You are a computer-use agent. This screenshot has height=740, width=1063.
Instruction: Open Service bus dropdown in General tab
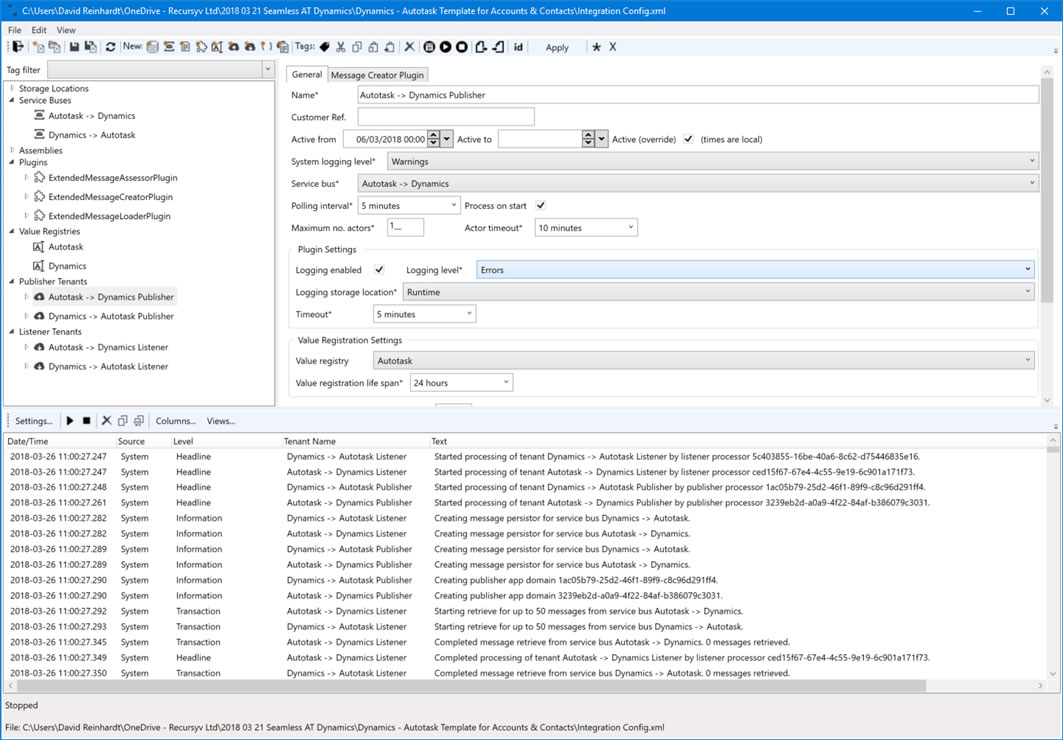698,184
